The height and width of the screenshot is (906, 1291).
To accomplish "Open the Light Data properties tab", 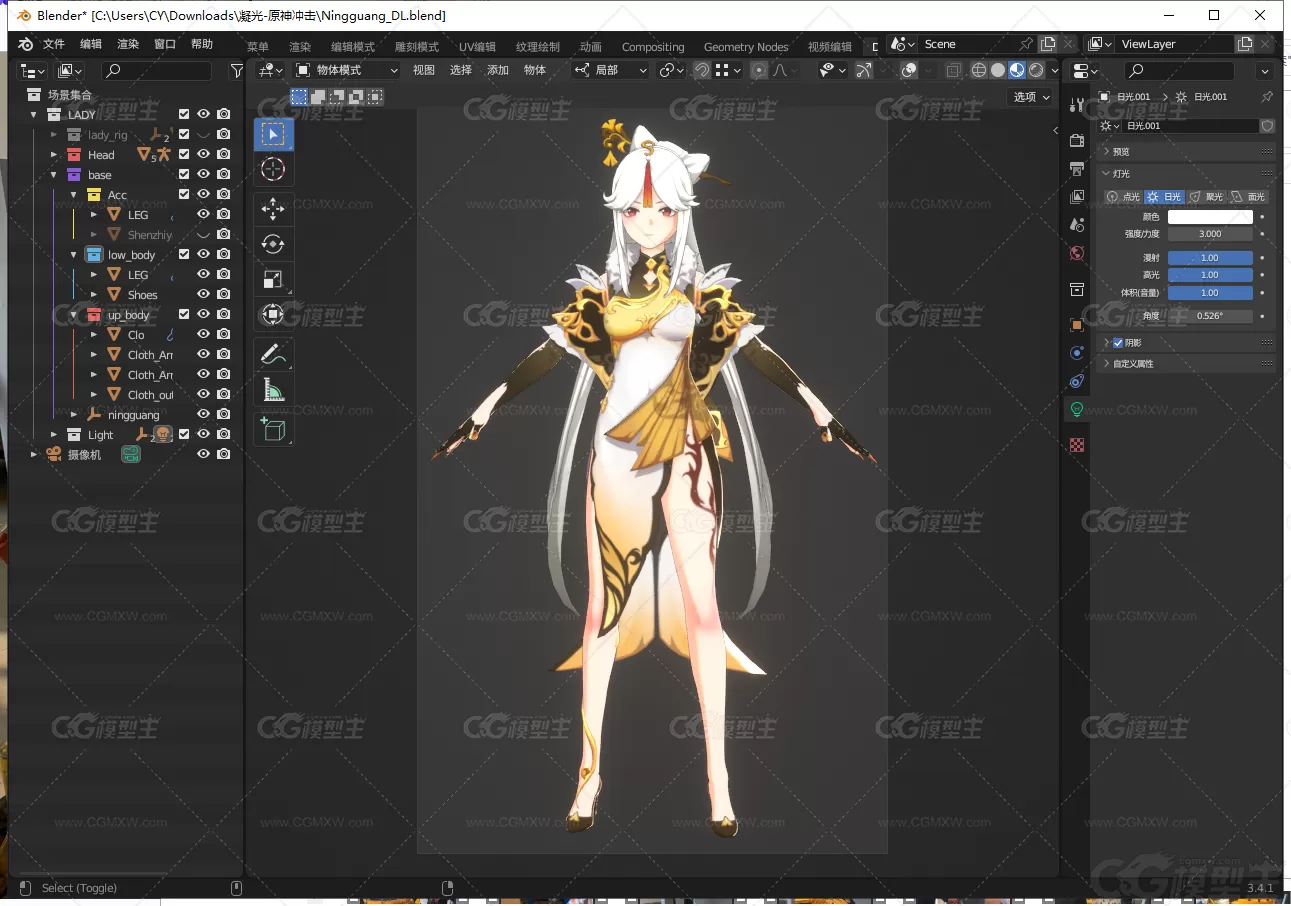I will [x=1077, y=409].
